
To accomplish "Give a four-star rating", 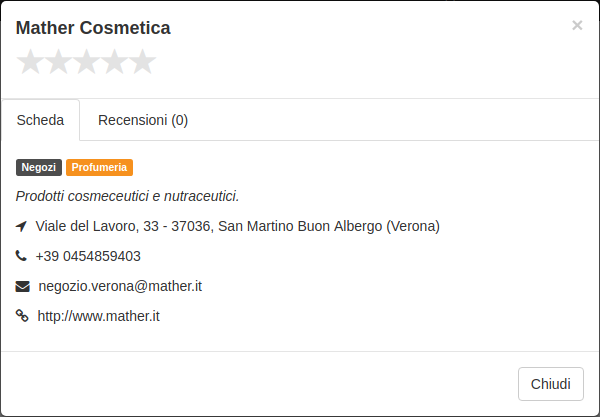I will tap(114, 61).
